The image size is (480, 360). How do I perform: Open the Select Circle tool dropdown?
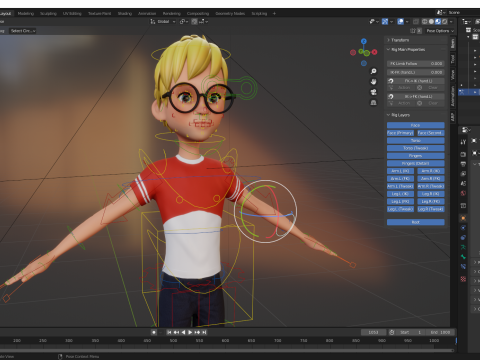23,31
